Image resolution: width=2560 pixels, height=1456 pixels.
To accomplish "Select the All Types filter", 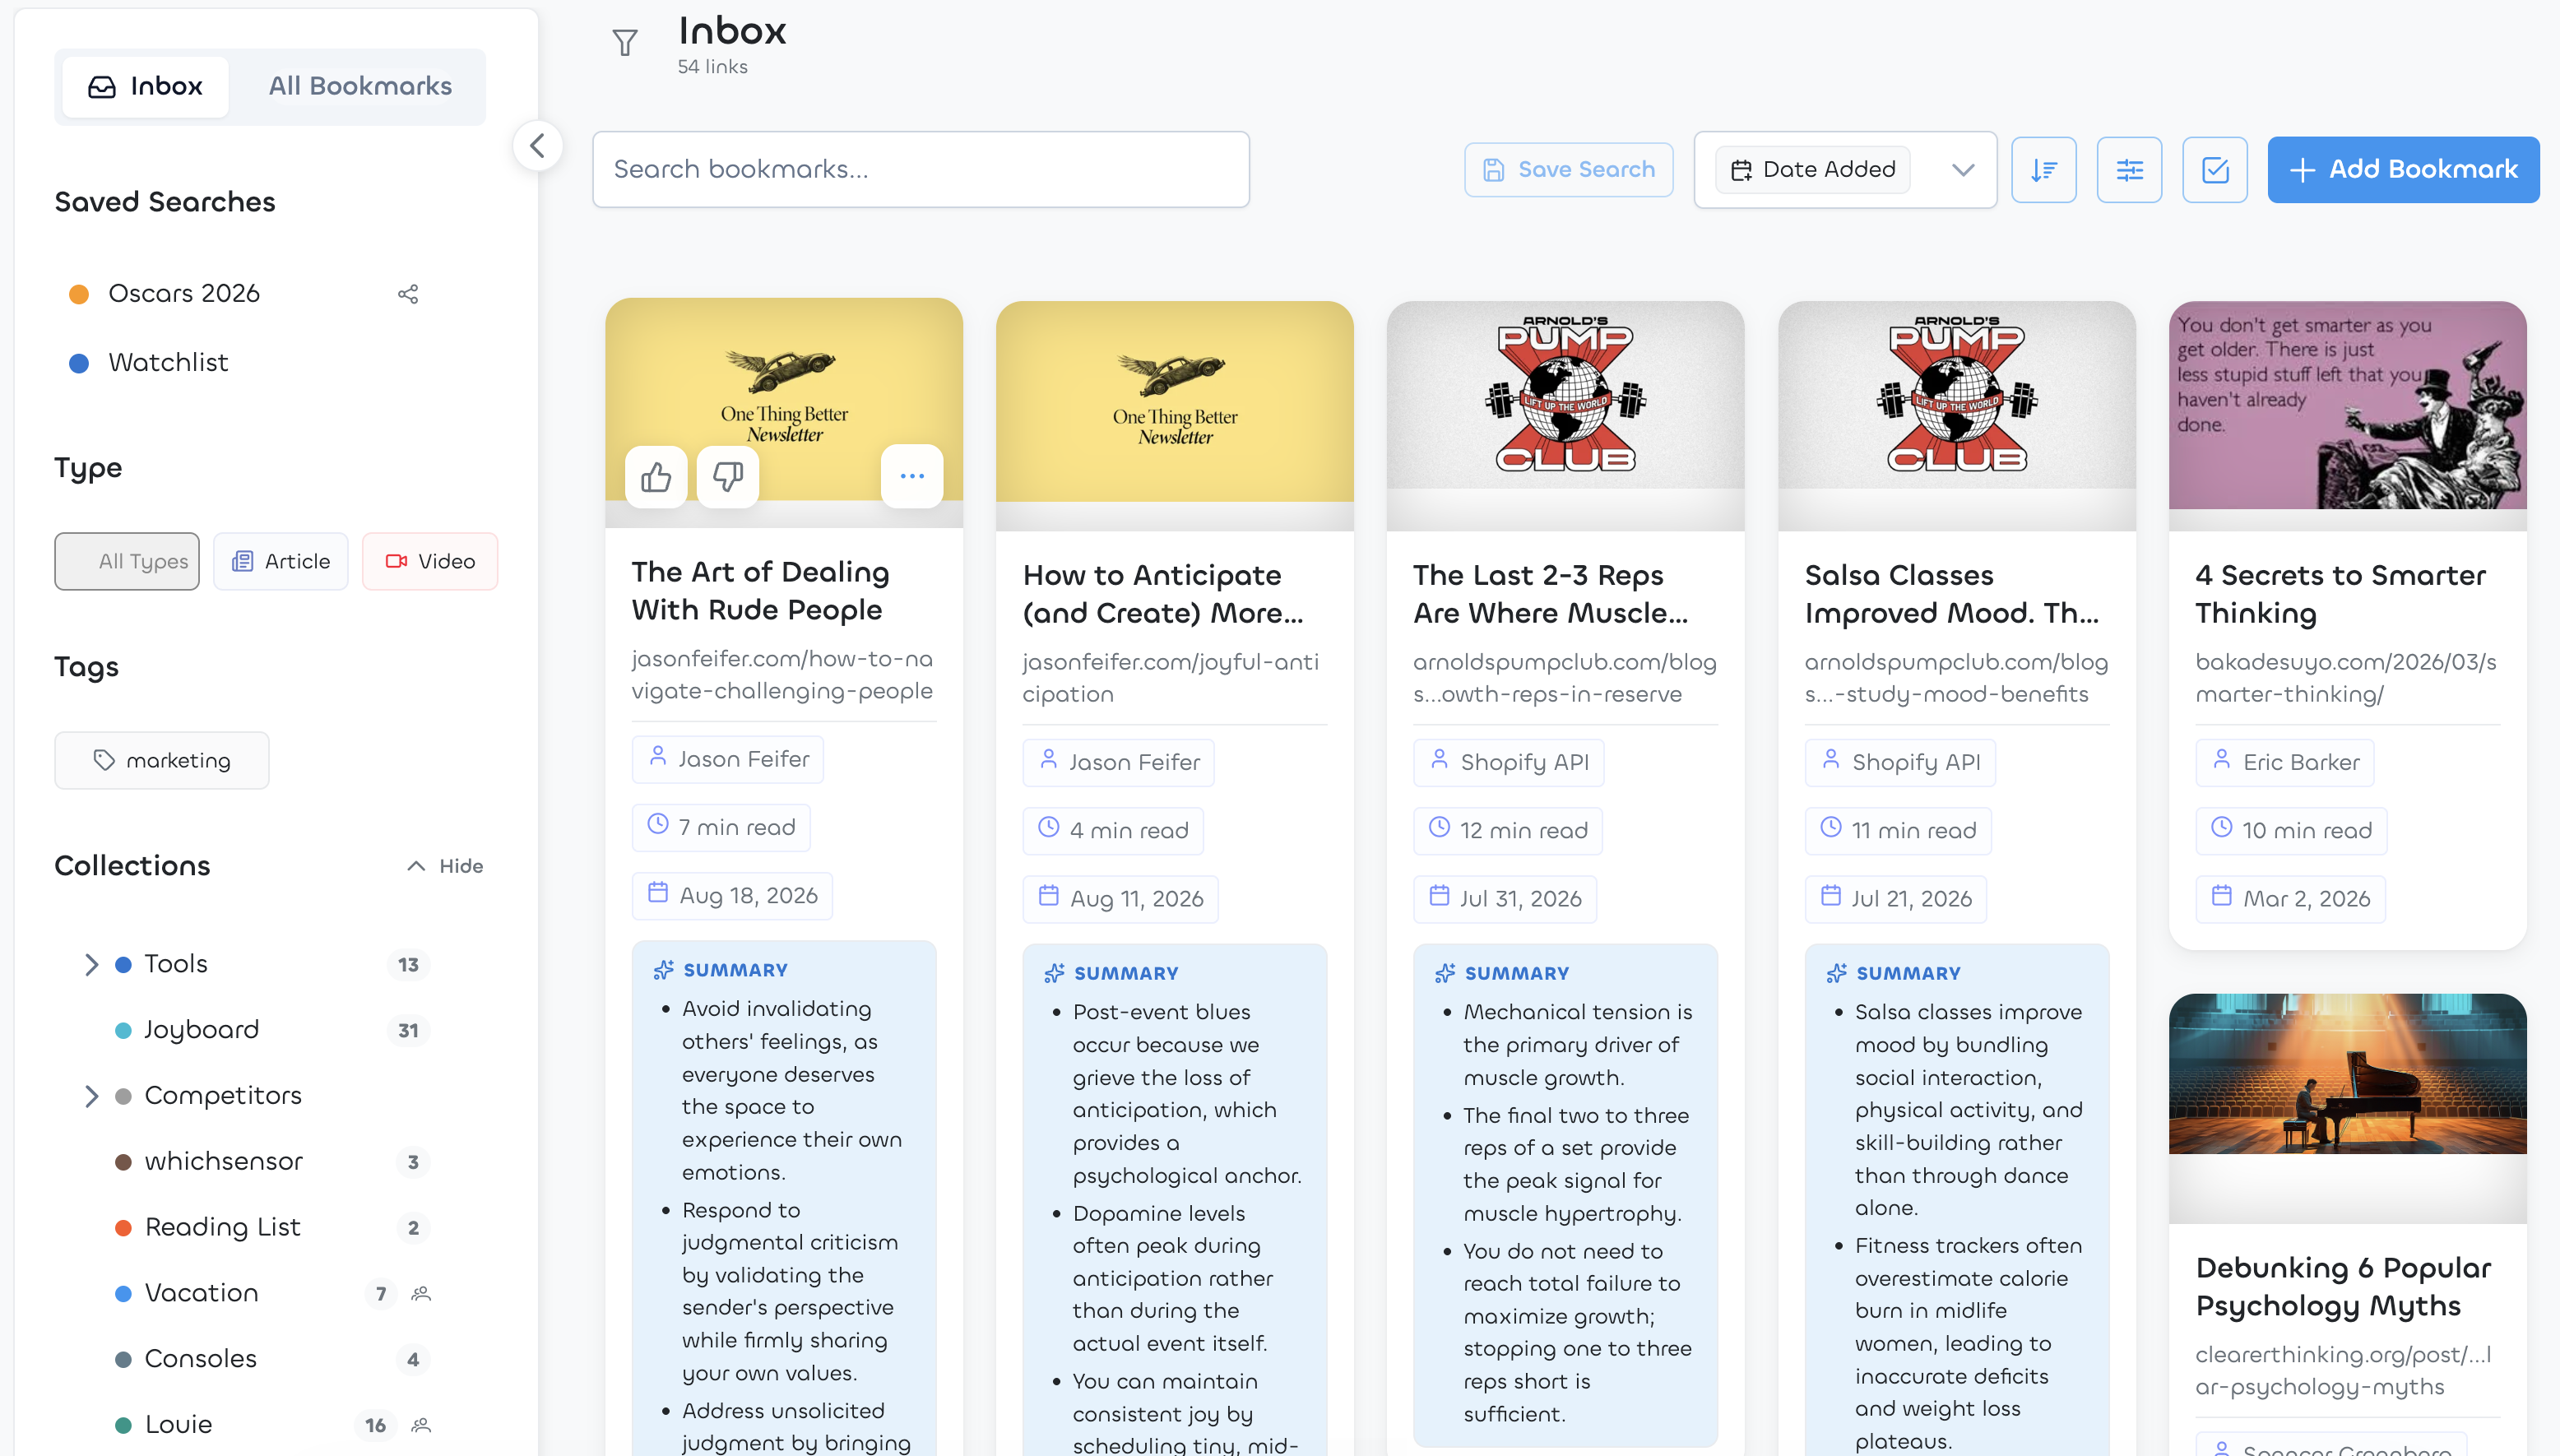I will (x=127, y=561).
